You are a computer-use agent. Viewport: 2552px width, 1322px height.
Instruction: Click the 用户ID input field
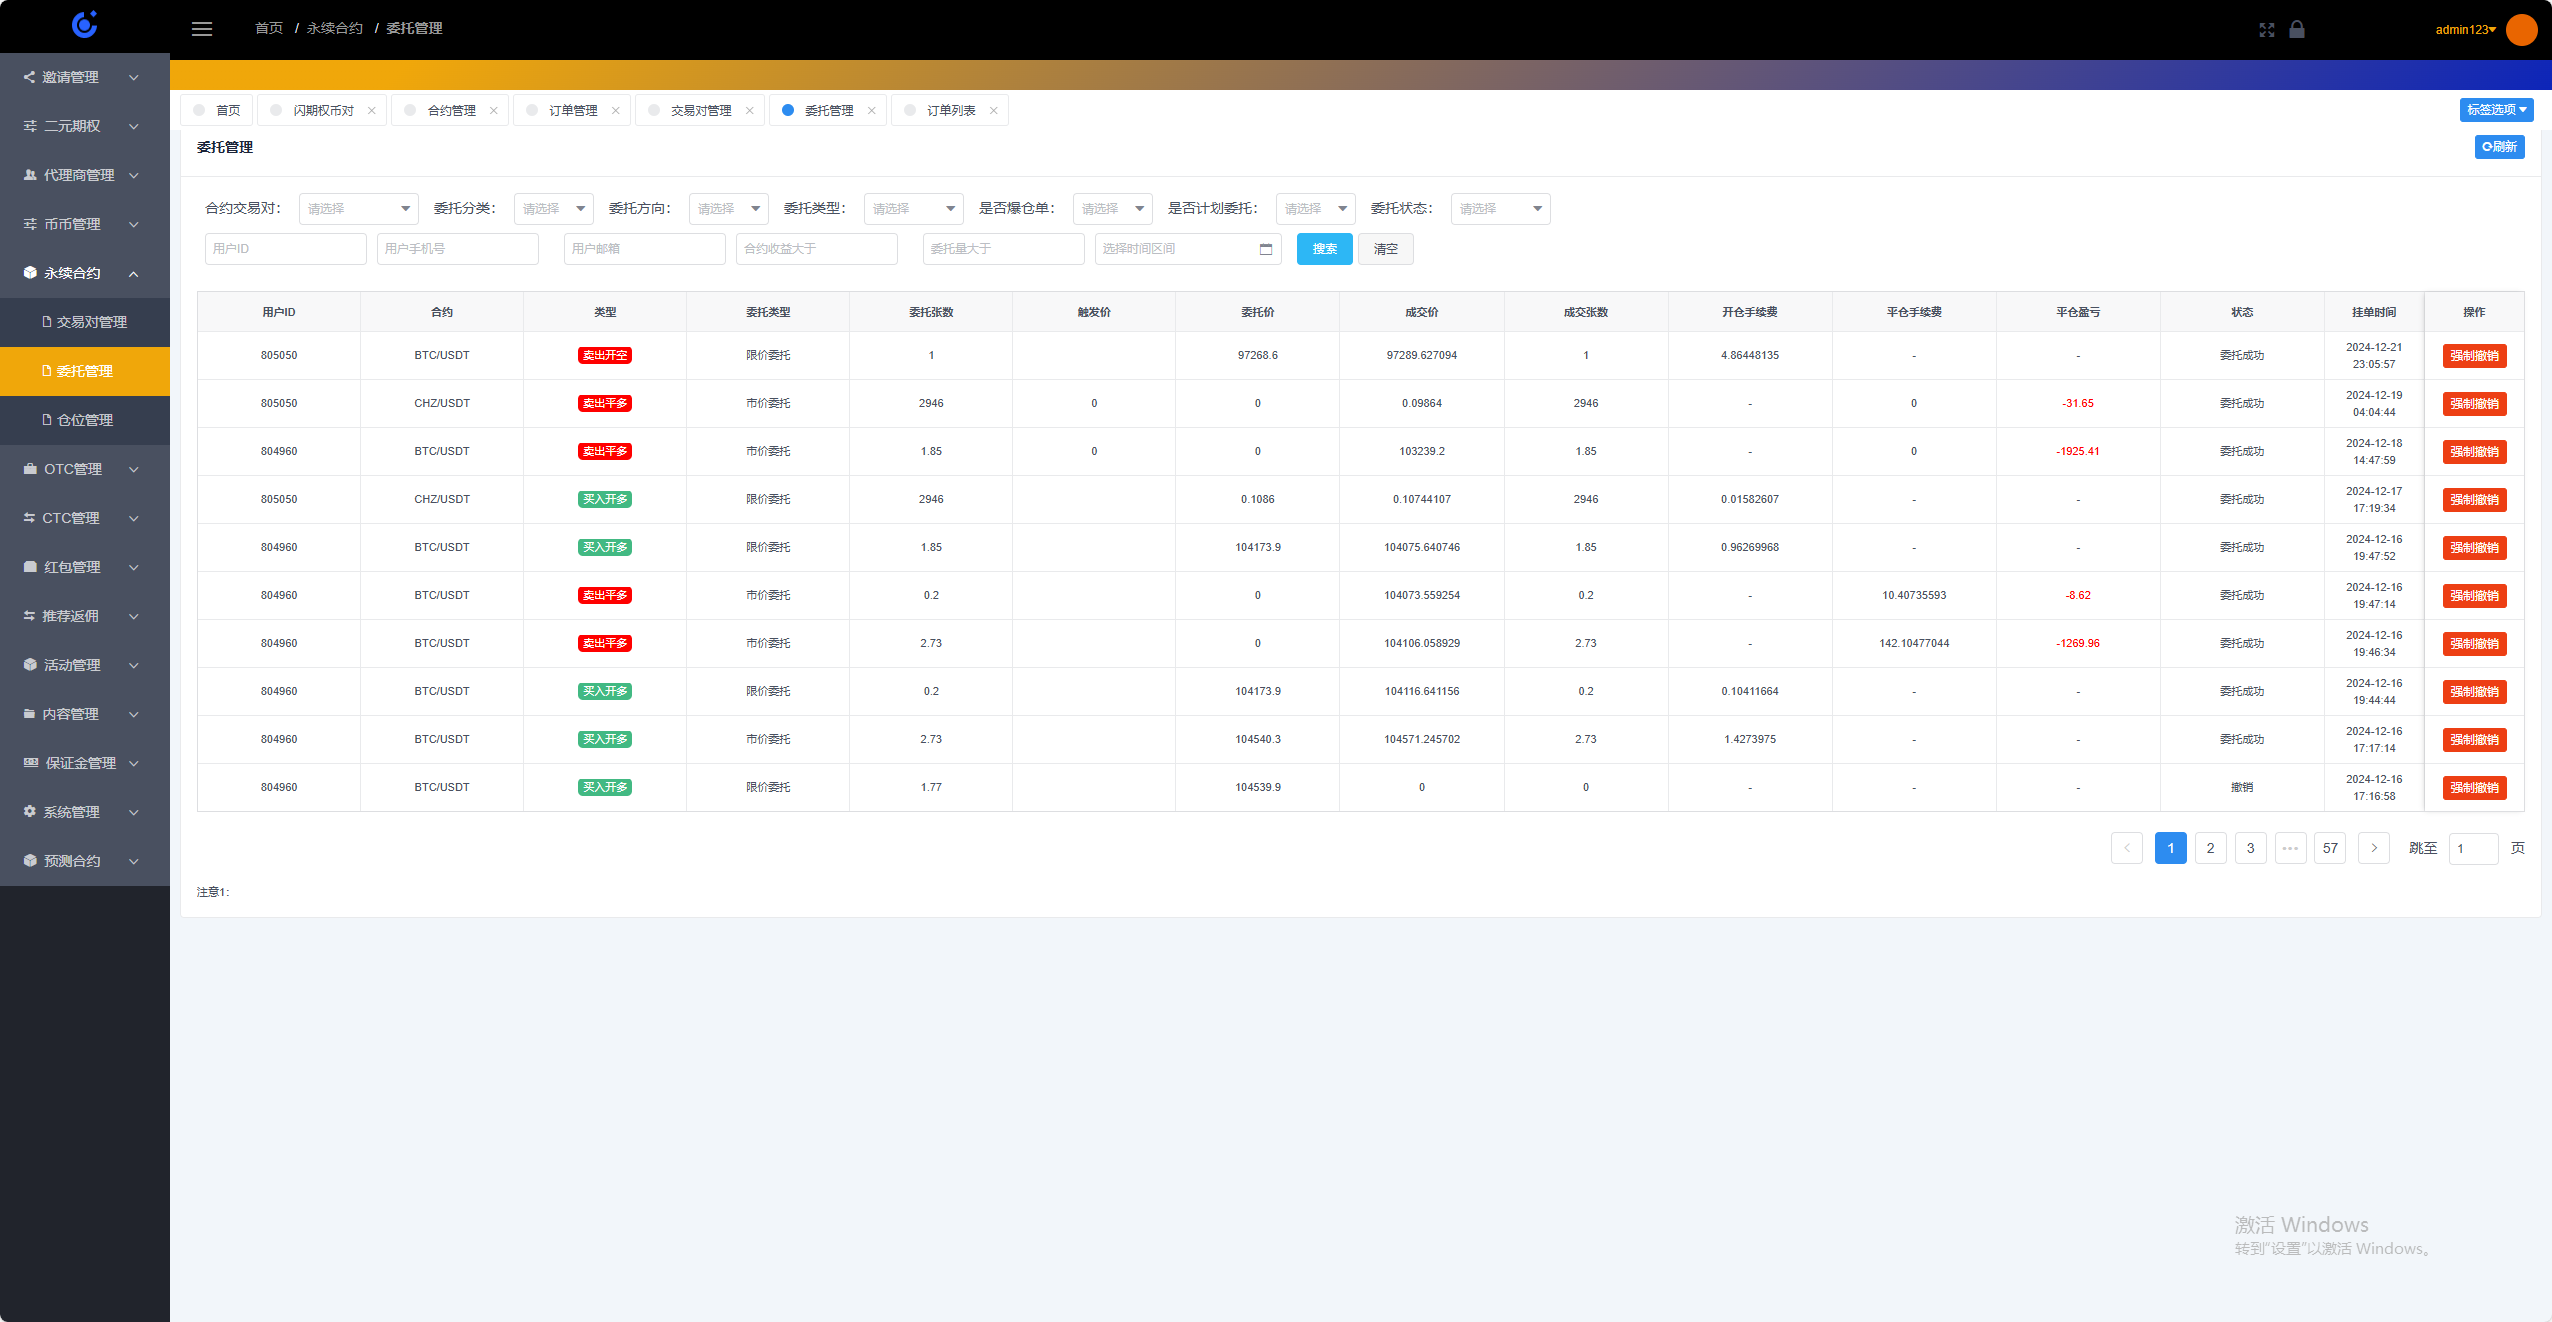click(285, 249)
